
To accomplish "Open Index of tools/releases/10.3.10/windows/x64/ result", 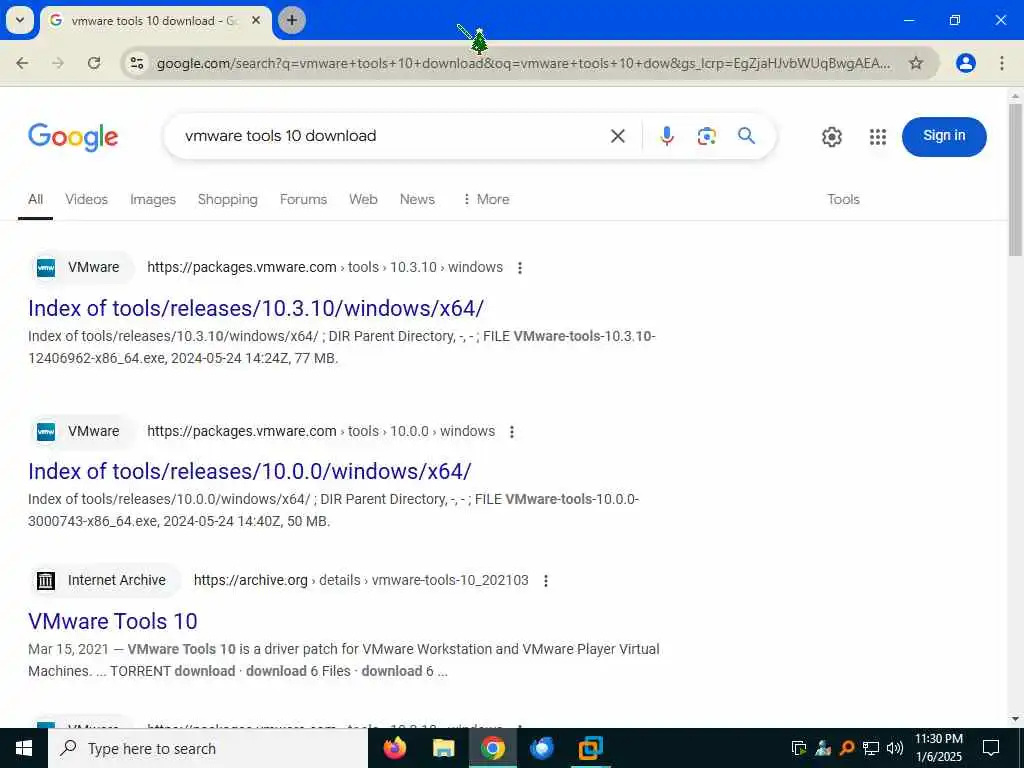I will [x=256, y=308].
